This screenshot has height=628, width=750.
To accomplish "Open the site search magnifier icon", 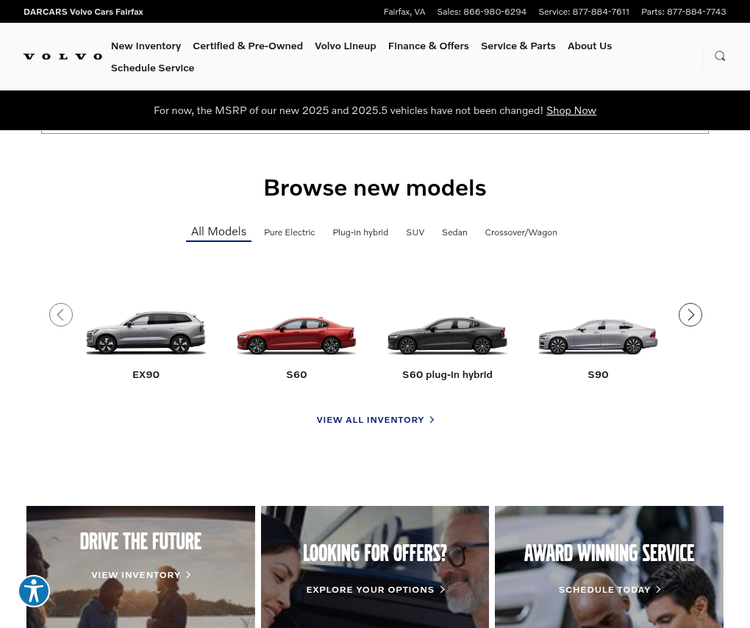I will [x=720, y=56].
